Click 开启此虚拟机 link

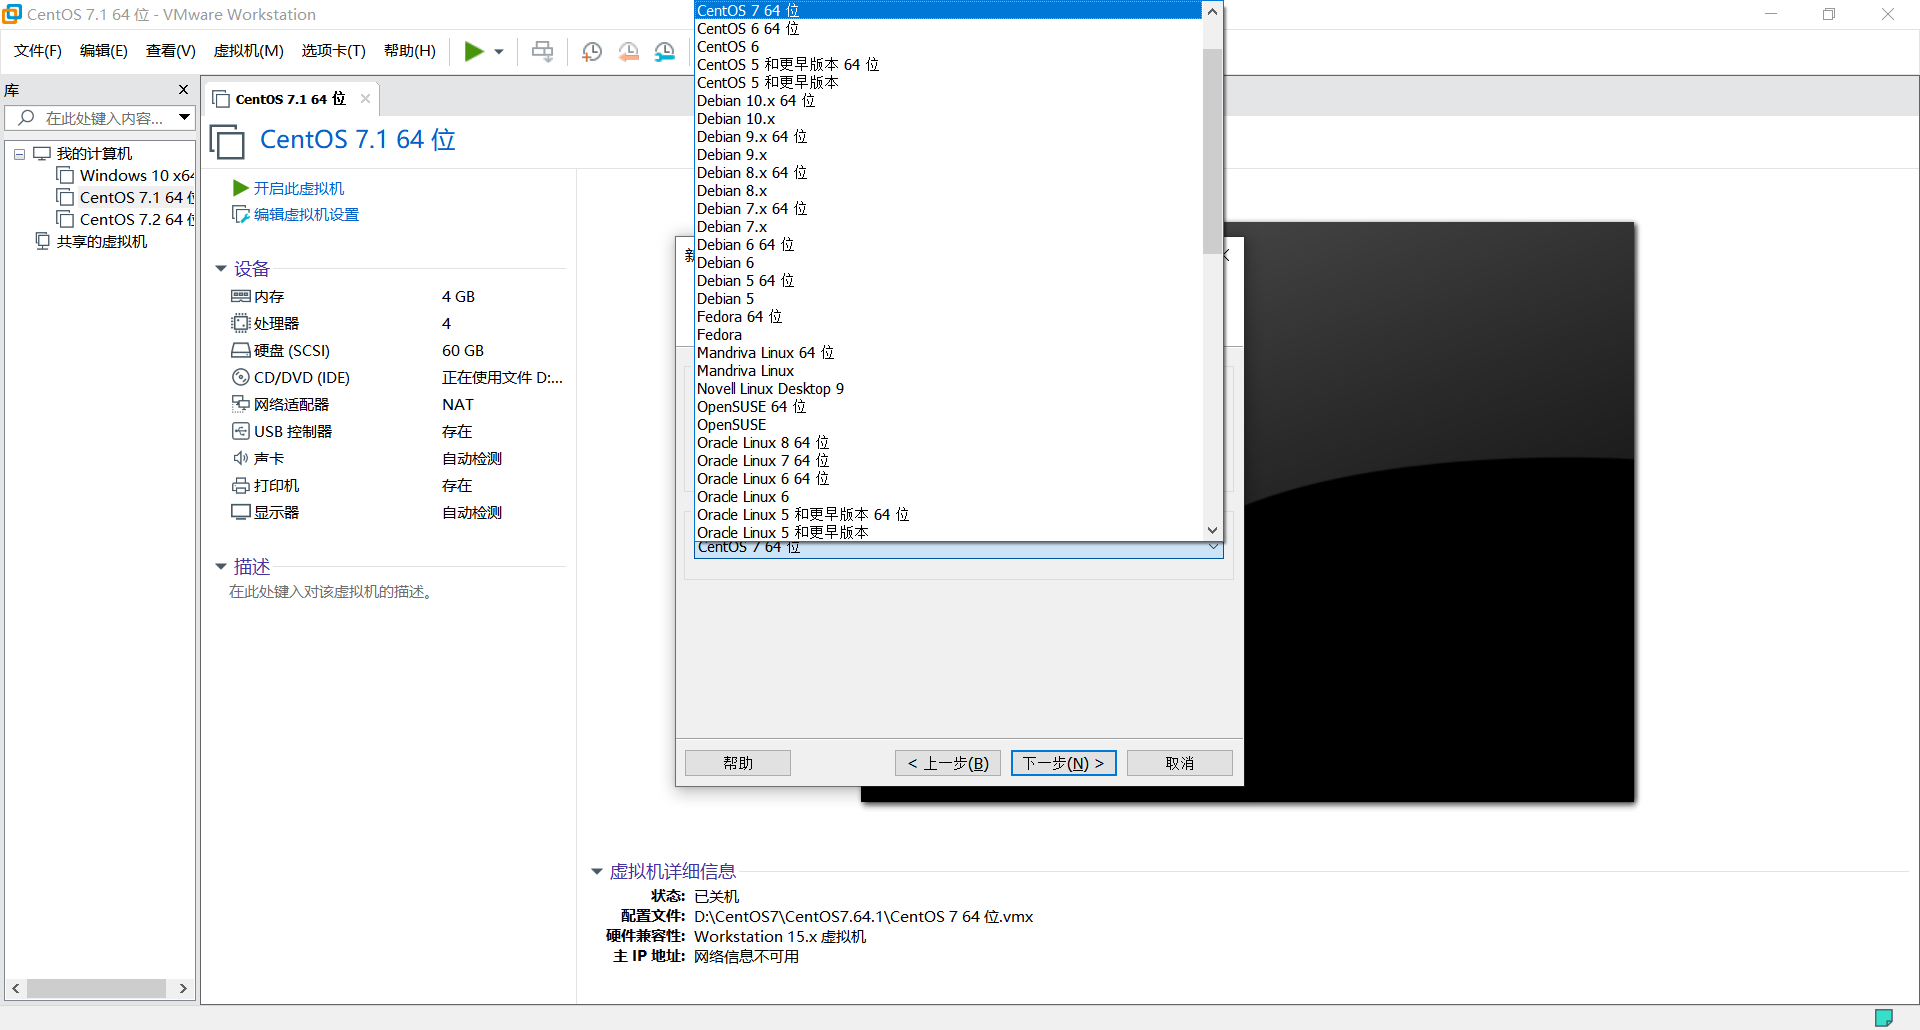coord(298,188)
